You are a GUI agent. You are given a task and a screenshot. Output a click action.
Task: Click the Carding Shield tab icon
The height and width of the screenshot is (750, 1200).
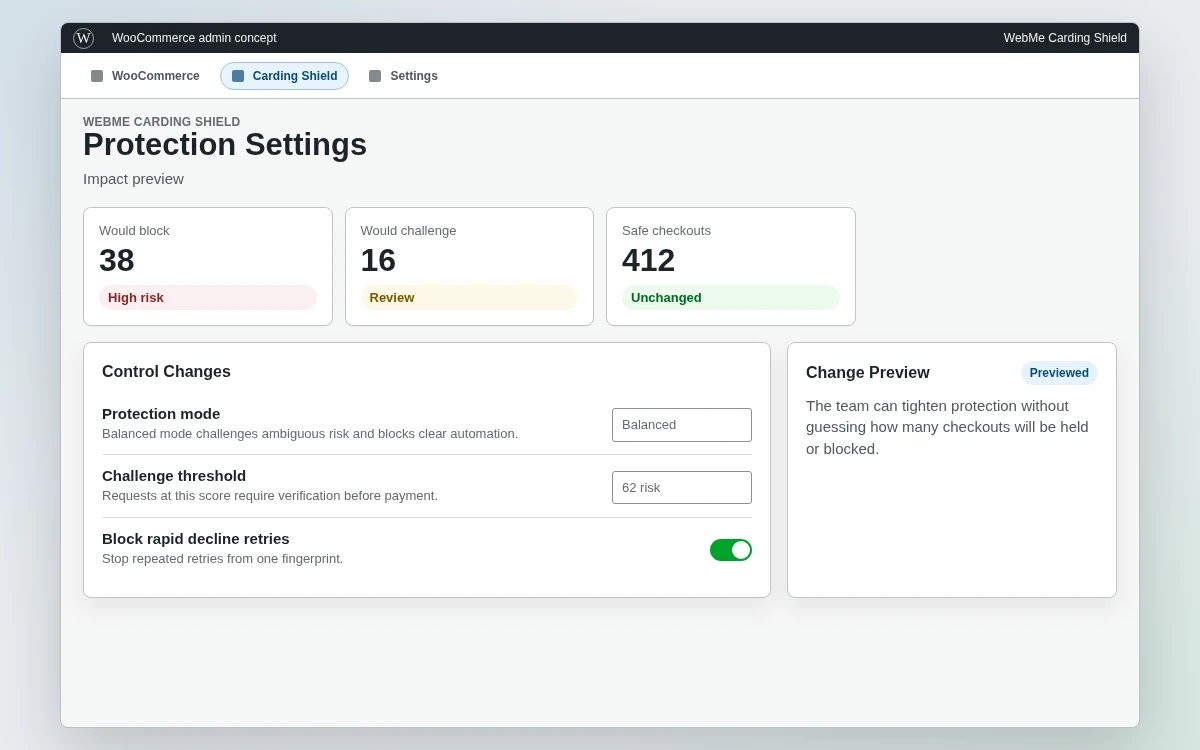pos(238,76)
